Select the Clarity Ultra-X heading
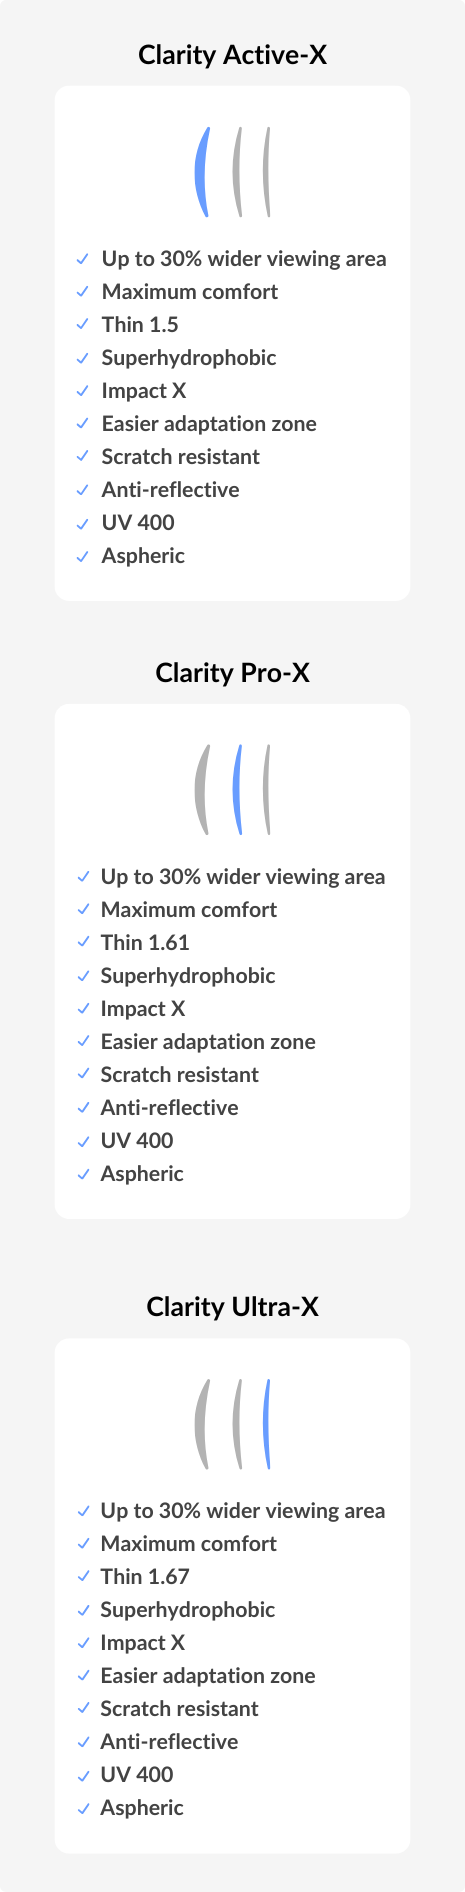The width and height of the screenshot is (465, 1892). (x=232, y=1307)
